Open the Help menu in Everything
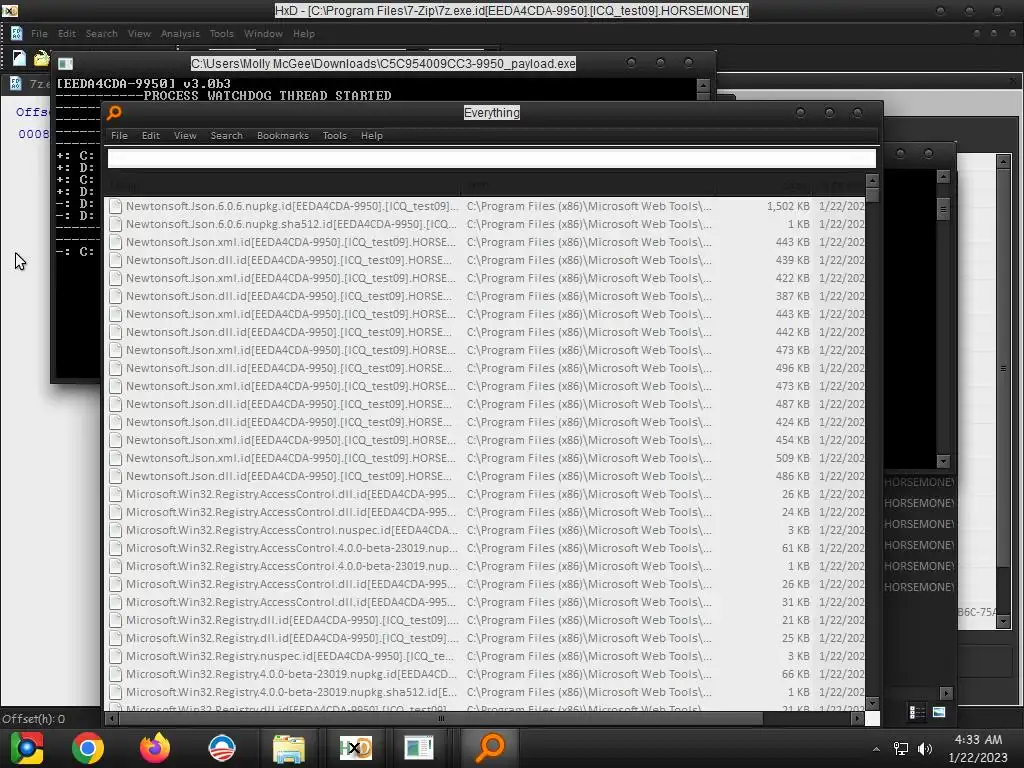The width and height of the screenshot is (1024, 768). coord(372,135)
